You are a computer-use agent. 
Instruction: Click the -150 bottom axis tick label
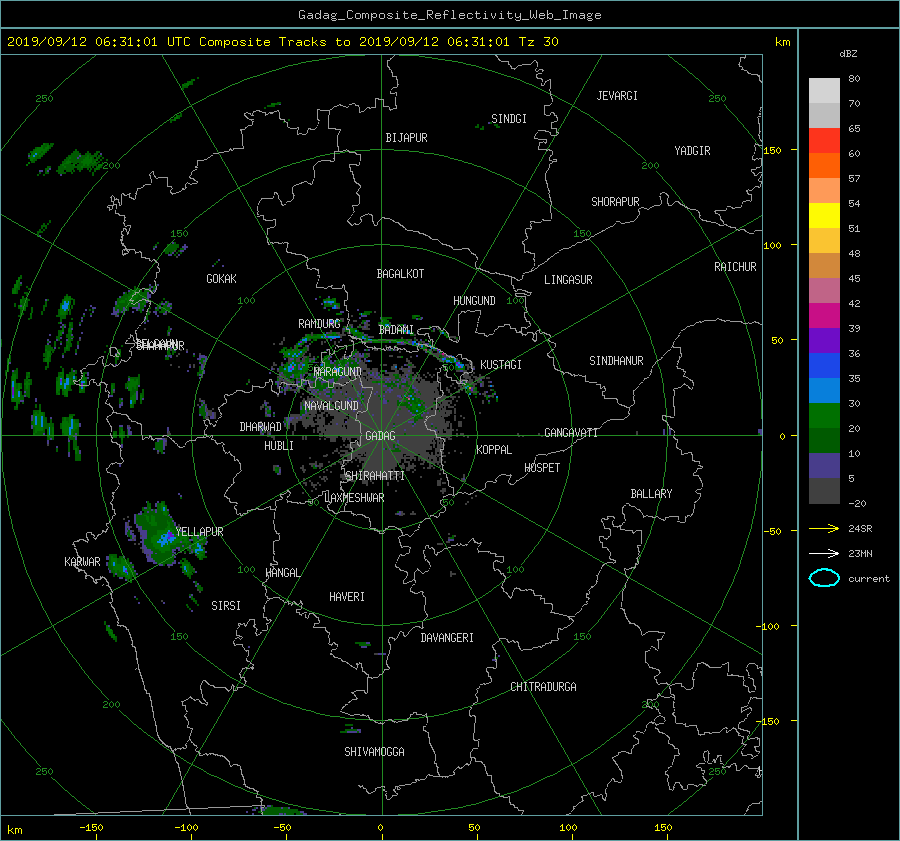[91, 827]
